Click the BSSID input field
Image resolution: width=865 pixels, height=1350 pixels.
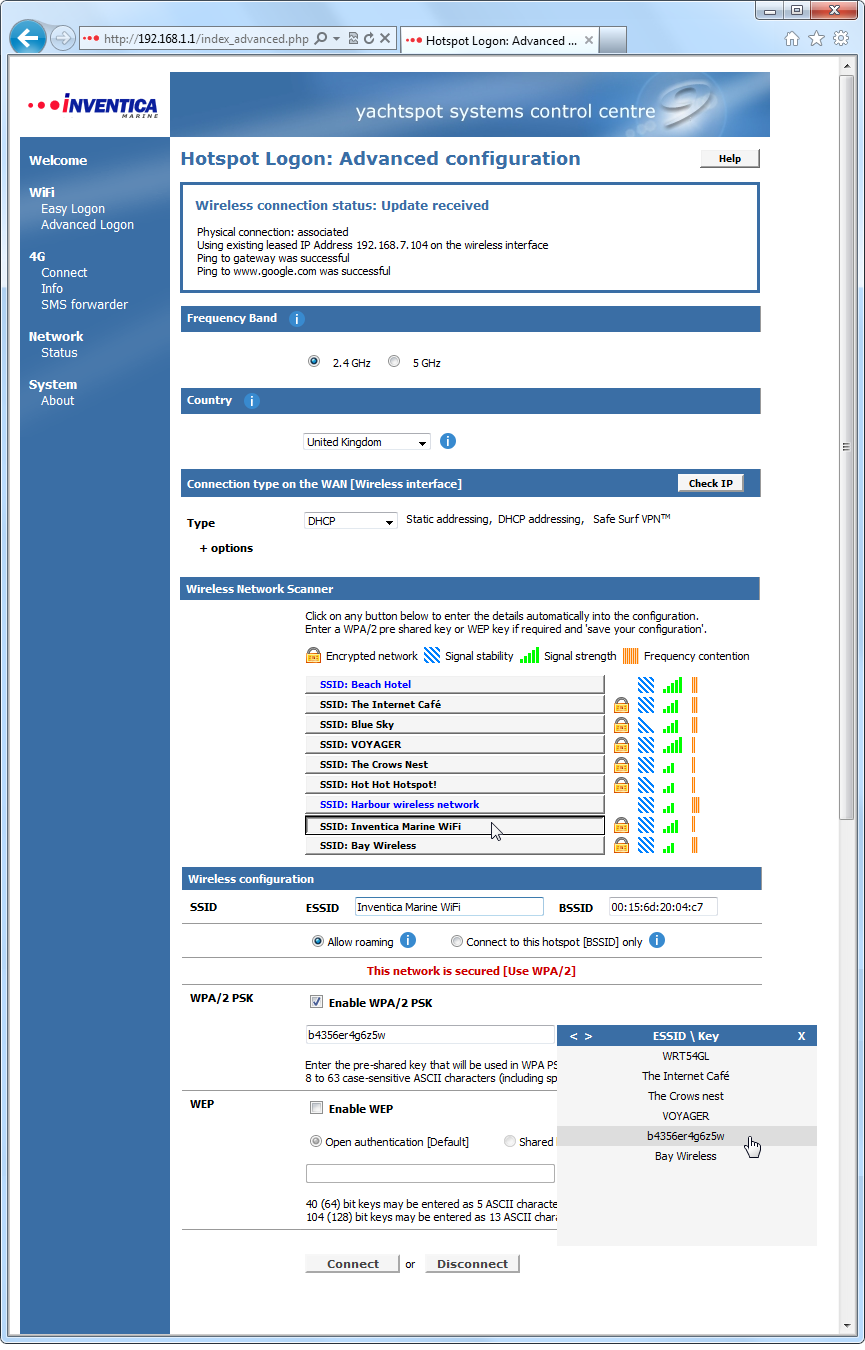click(x=663, y=907)
